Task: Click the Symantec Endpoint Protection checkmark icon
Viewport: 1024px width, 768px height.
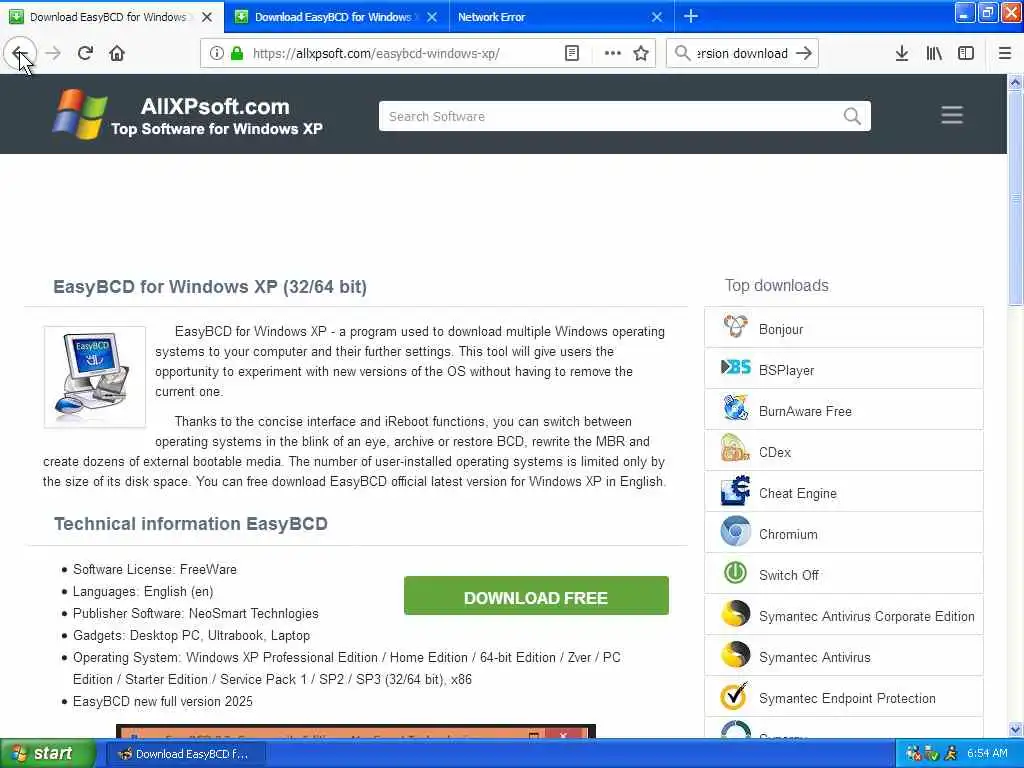Action: [735, 696]
